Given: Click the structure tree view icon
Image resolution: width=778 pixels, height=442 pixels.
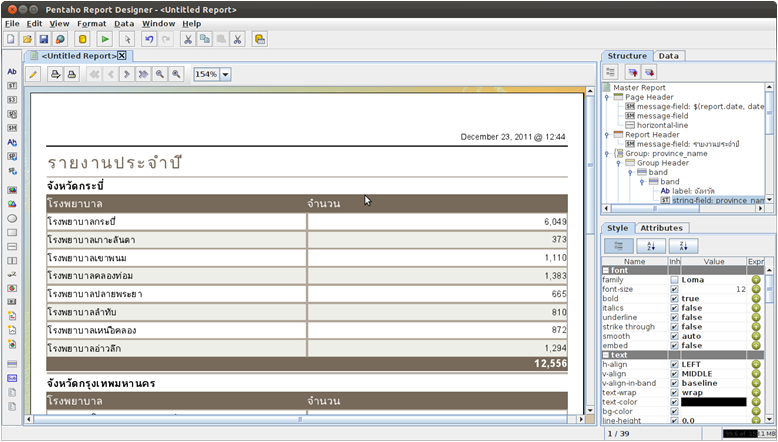Looking at the screenshot, I should pos(611,72).
